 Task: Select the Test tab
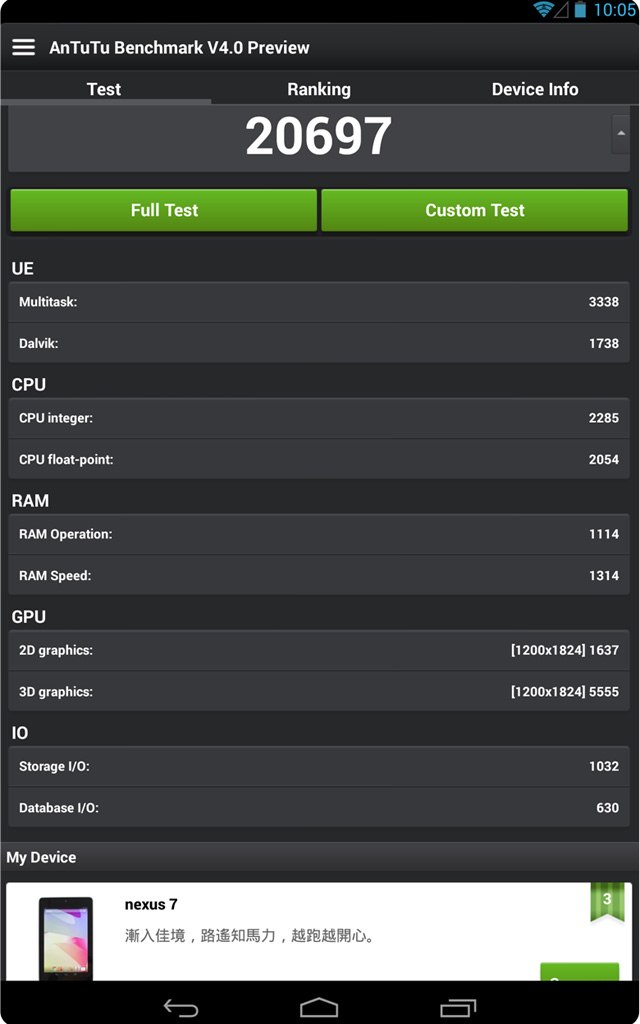click(104, 89)
